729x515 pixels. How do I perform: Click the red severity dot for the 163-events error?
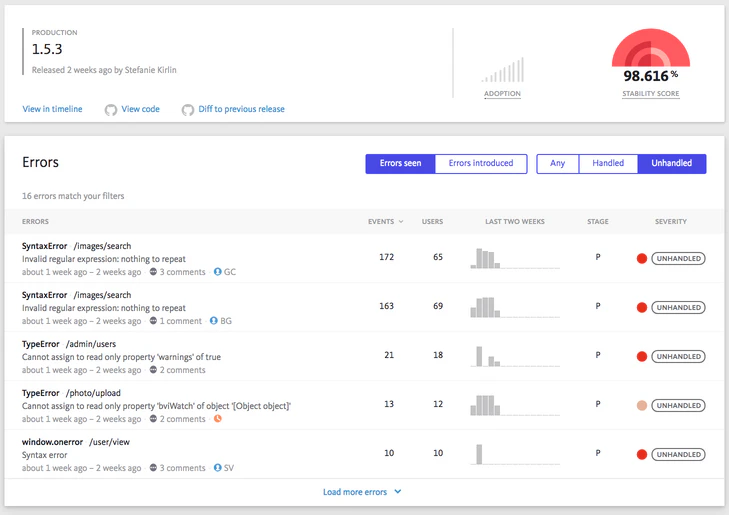click(x=642, y=307)
